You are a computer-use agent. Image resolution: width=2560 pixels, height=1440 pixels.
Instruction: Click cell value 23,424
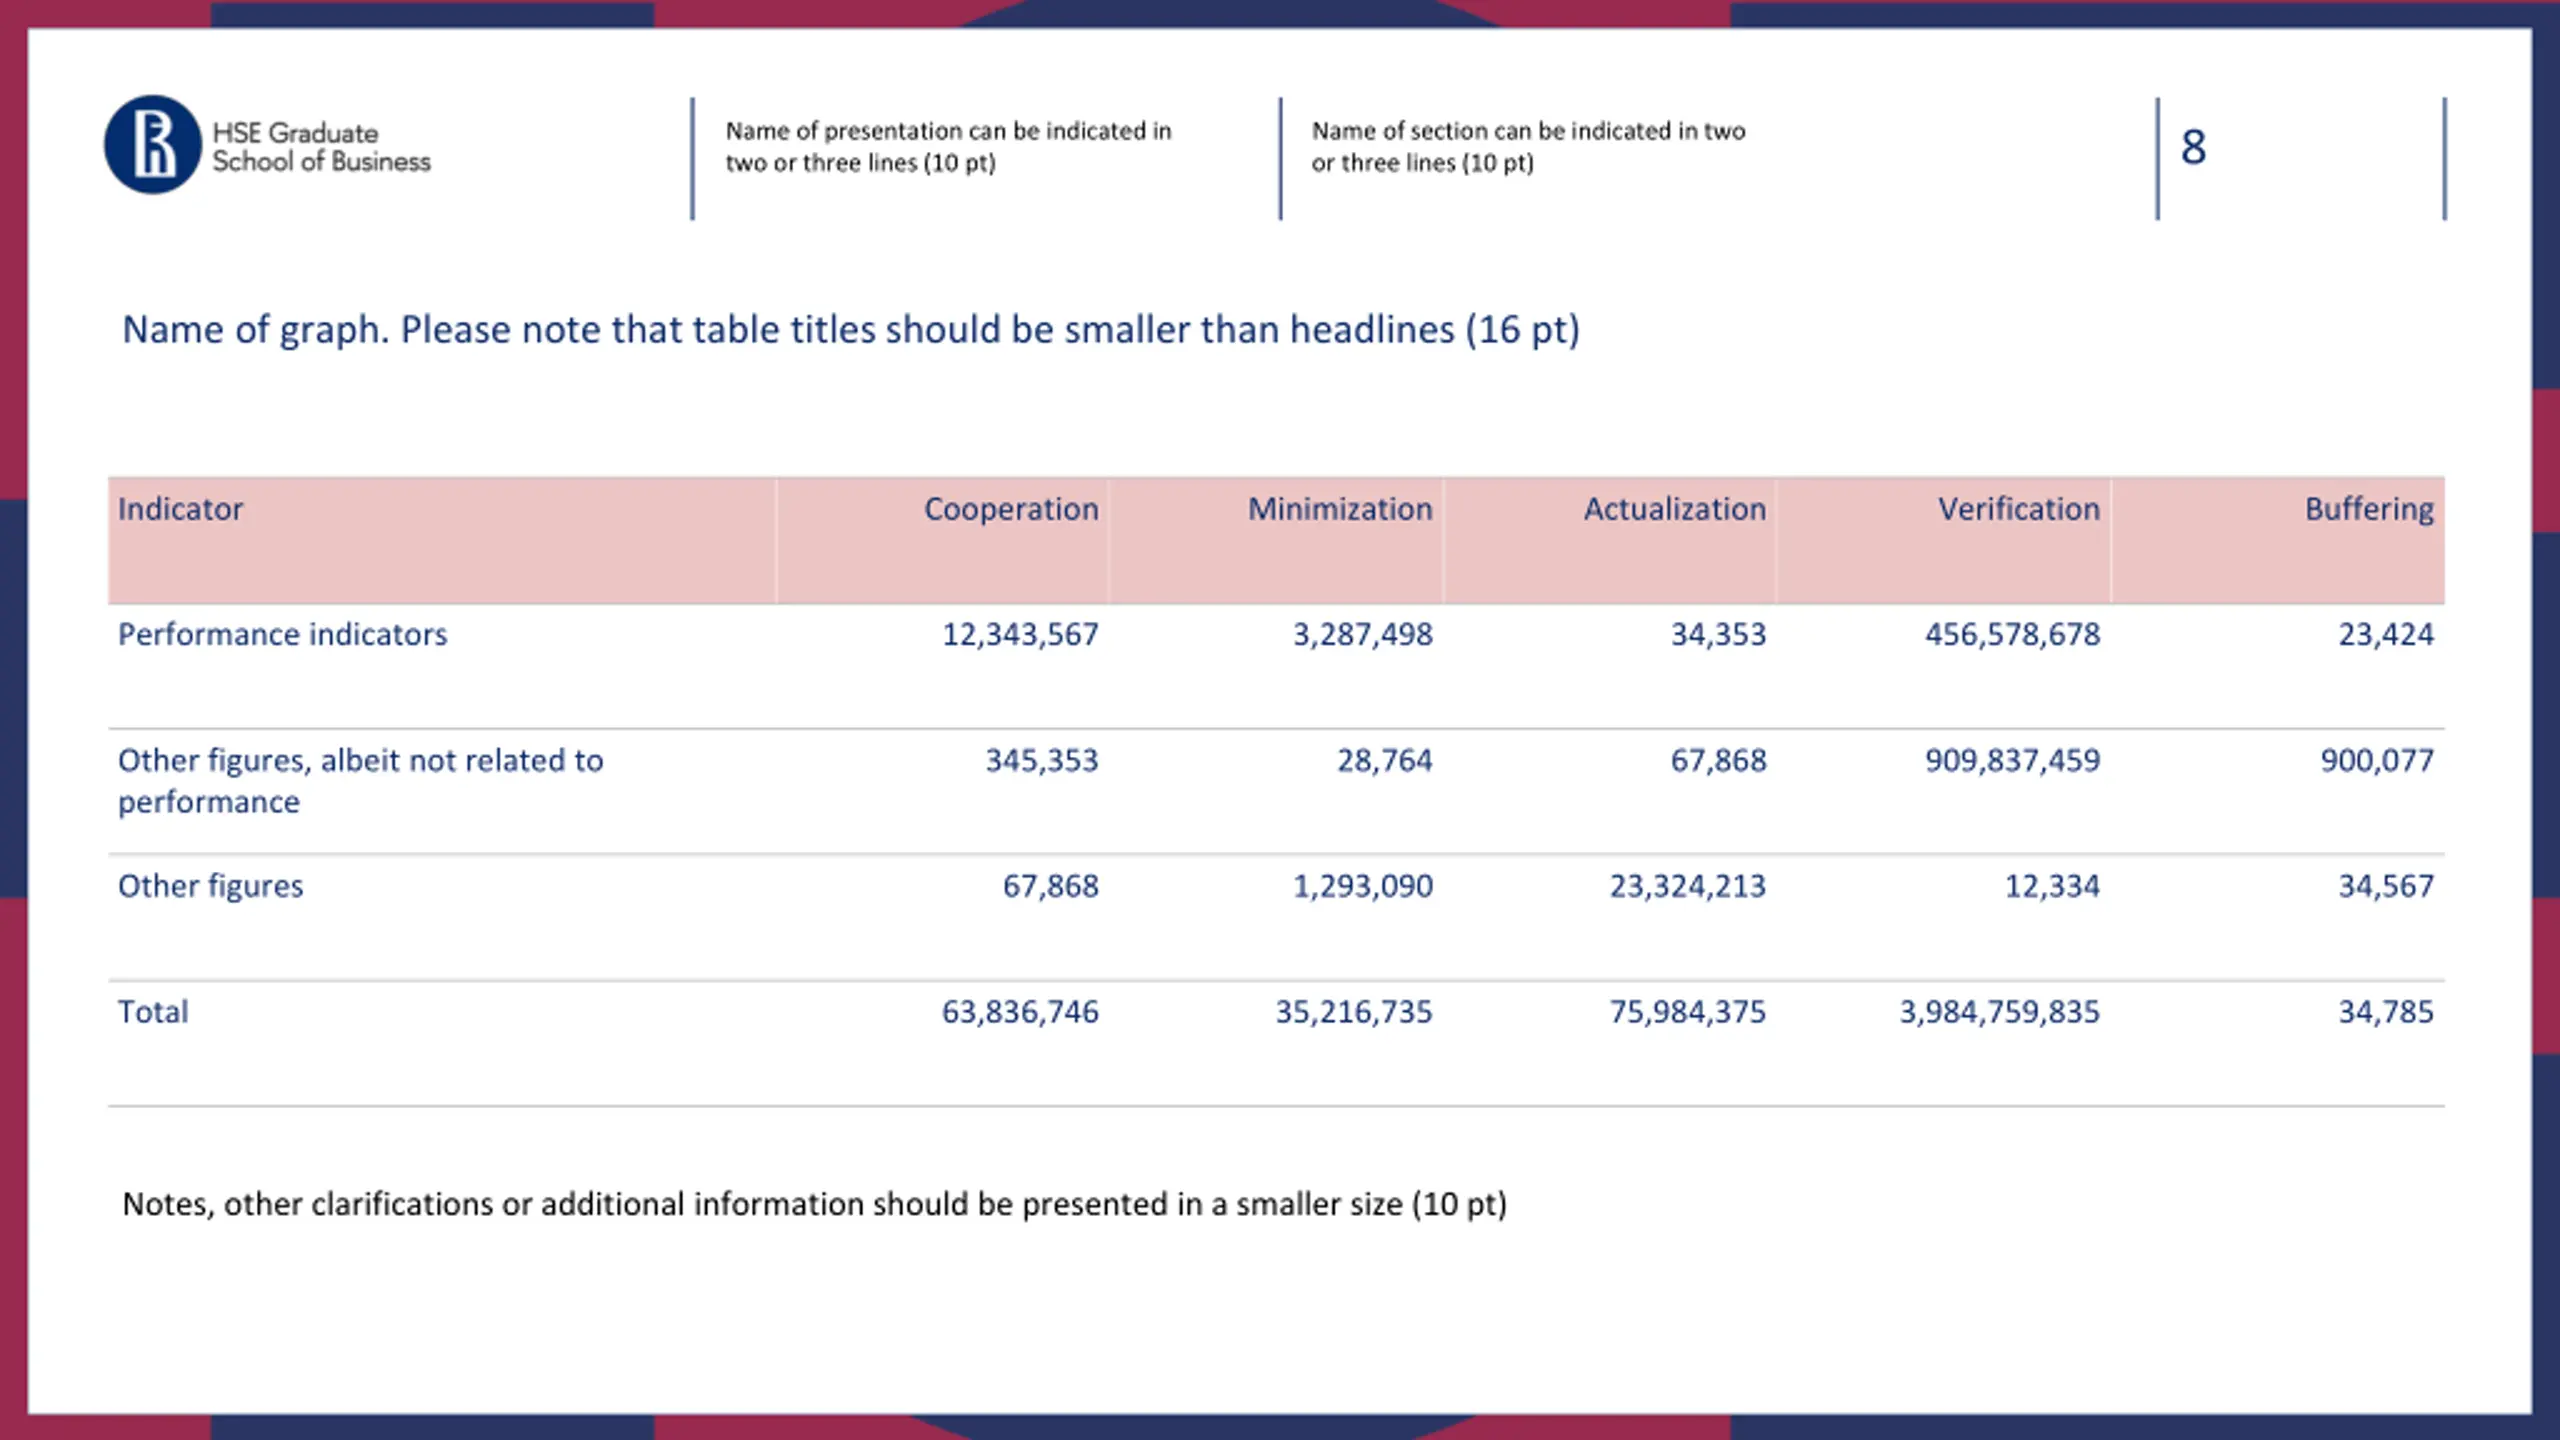pyautogui.click(x=2385, y=635)
